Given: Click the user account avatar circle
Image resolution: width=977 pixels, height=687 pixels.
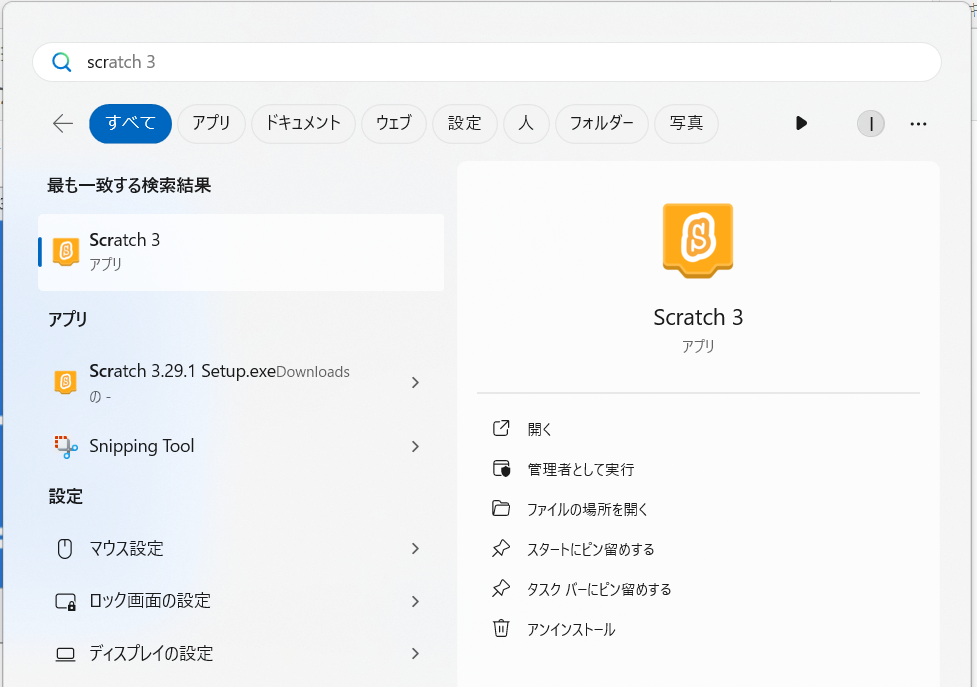Looking at the screenshot, I should pos(870,123).
